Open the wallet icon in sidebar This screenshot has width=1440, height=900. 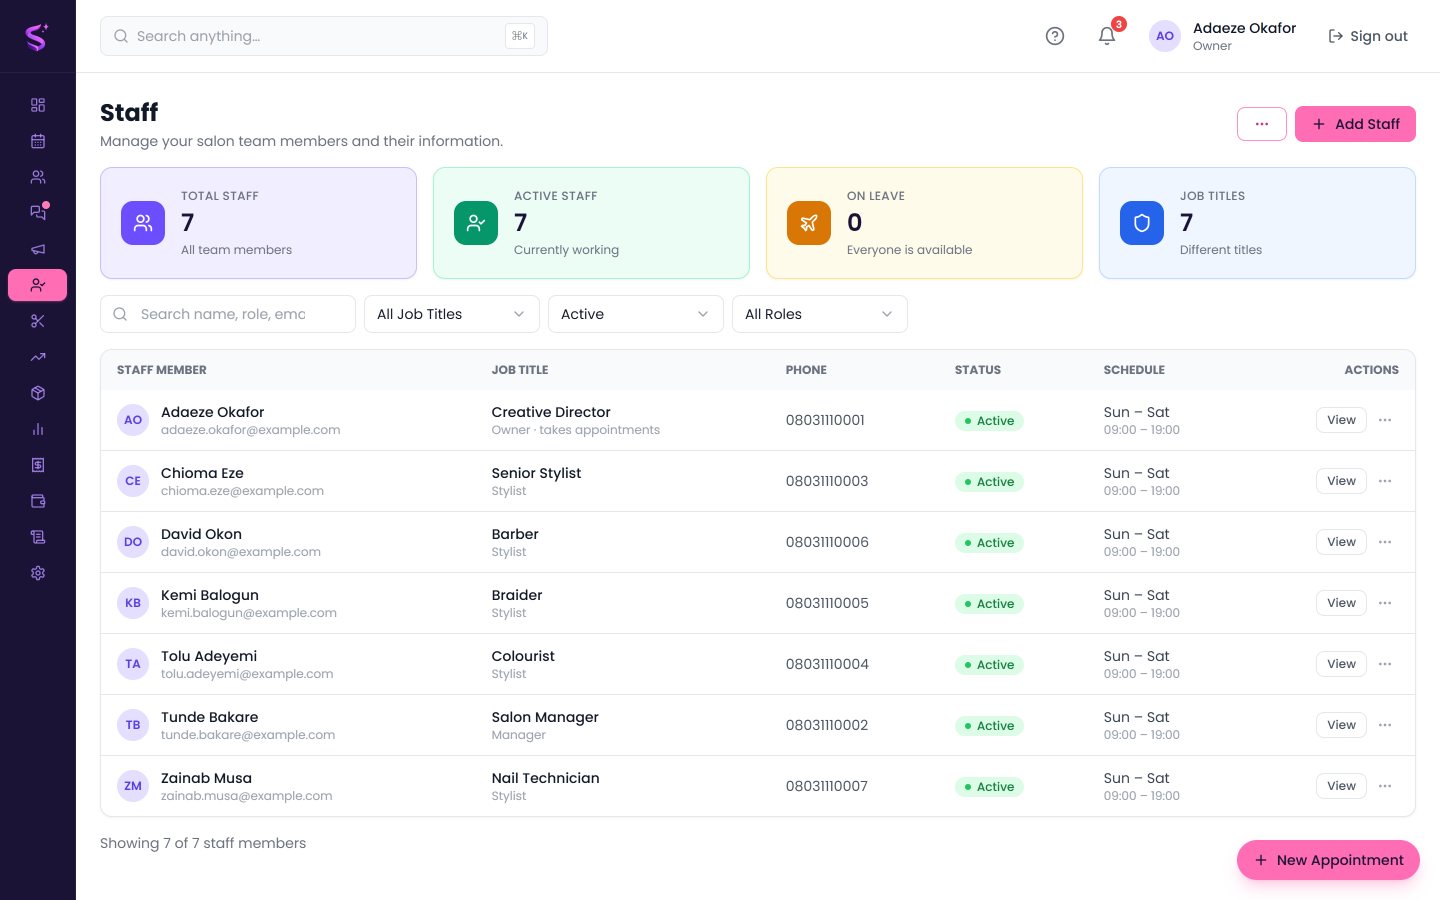pos(38,501)
